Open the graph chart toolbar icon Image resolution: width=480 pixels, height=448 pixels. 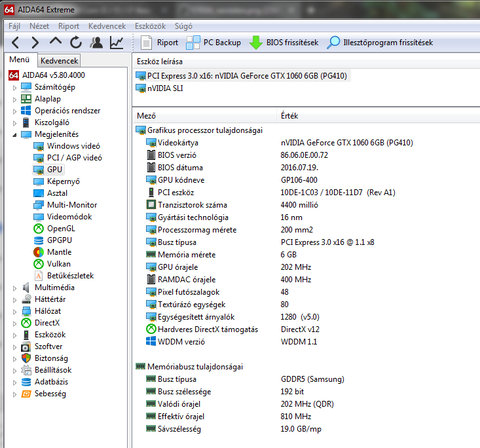(x=117, y=42)
